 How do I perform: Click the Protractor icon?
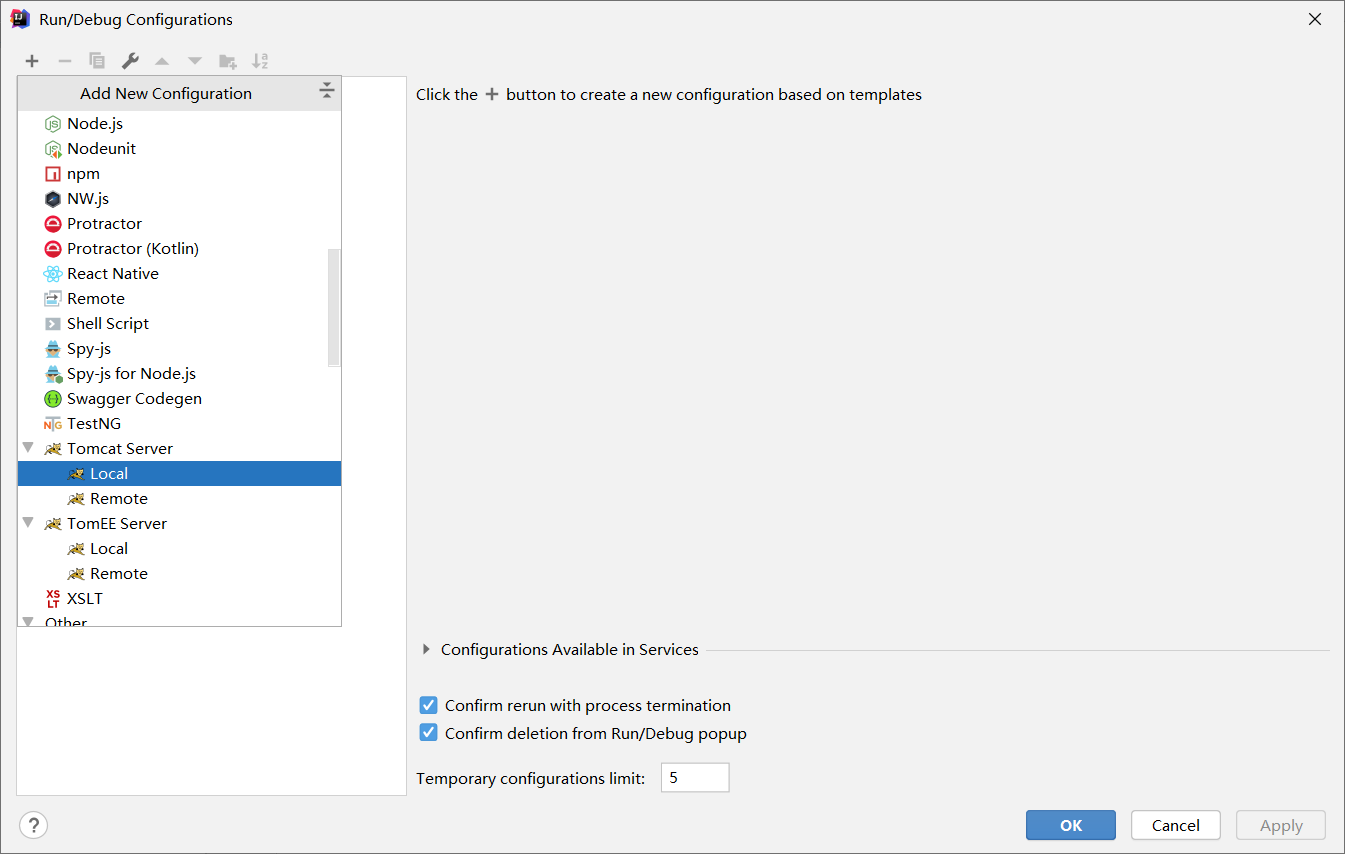(x=53, y=224)
